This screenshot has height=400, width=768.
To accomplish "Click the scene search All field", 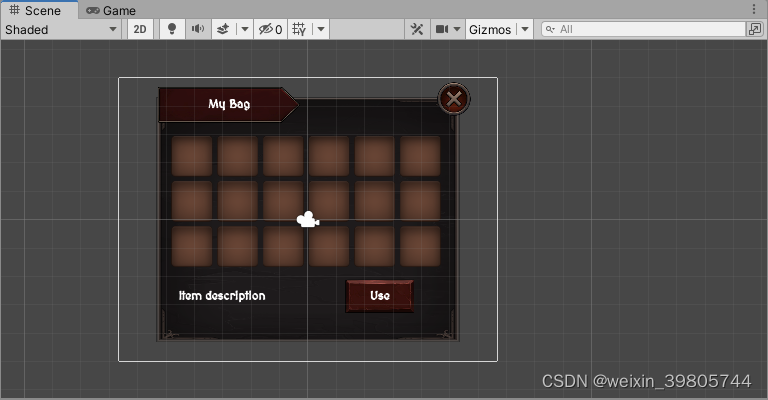I will (x=643, y=29).
